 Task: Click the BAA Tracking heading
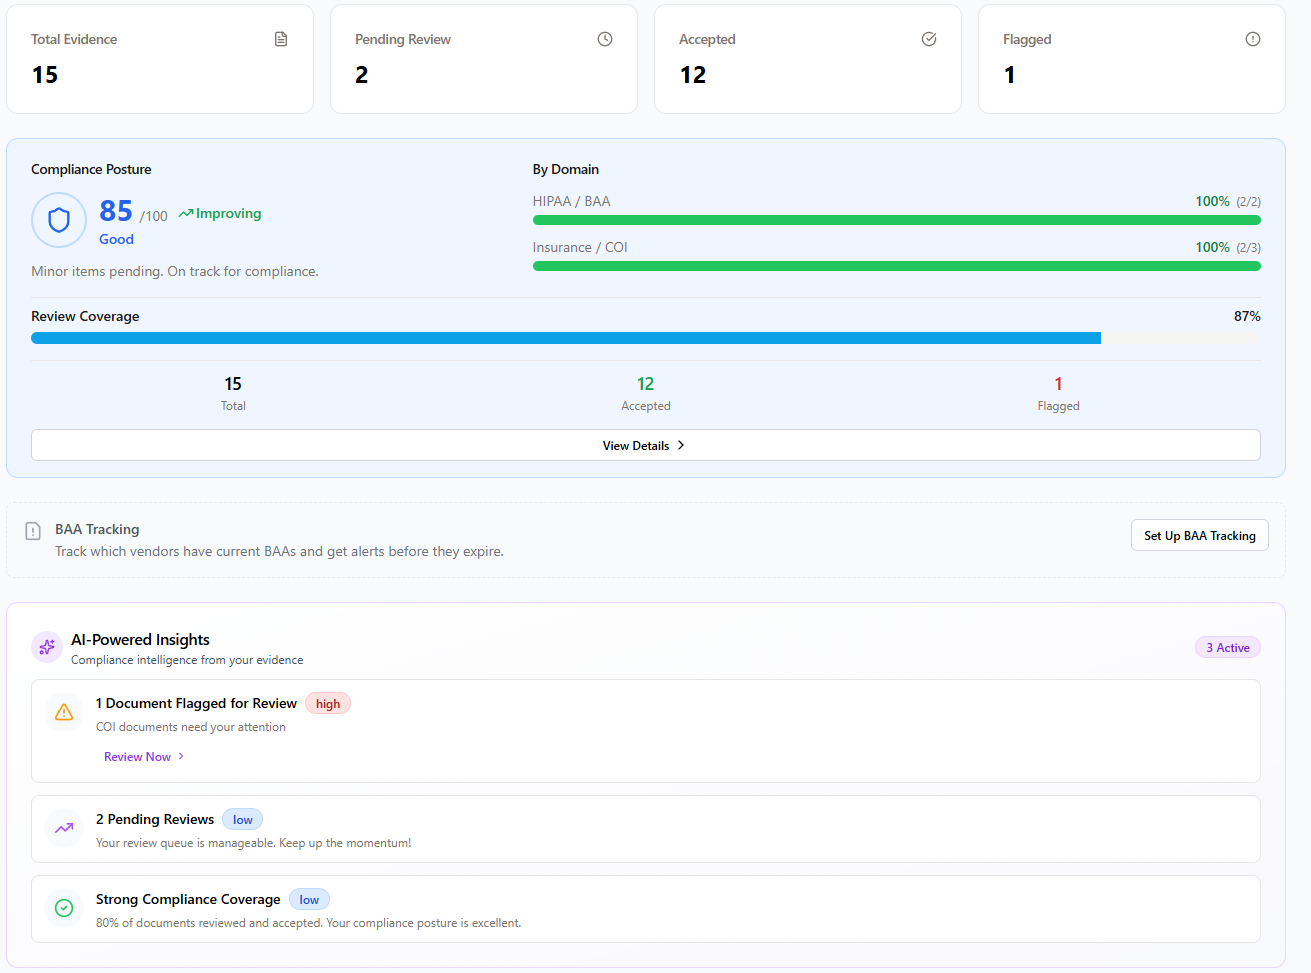point(97,529)
